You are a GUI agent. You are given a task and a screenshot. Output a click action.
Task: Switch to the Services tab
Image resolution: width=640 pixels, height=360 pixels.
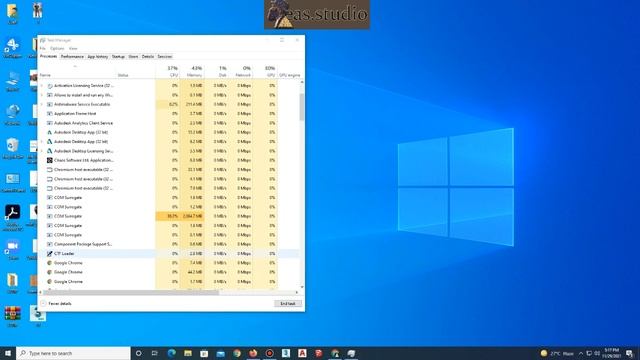165,57
